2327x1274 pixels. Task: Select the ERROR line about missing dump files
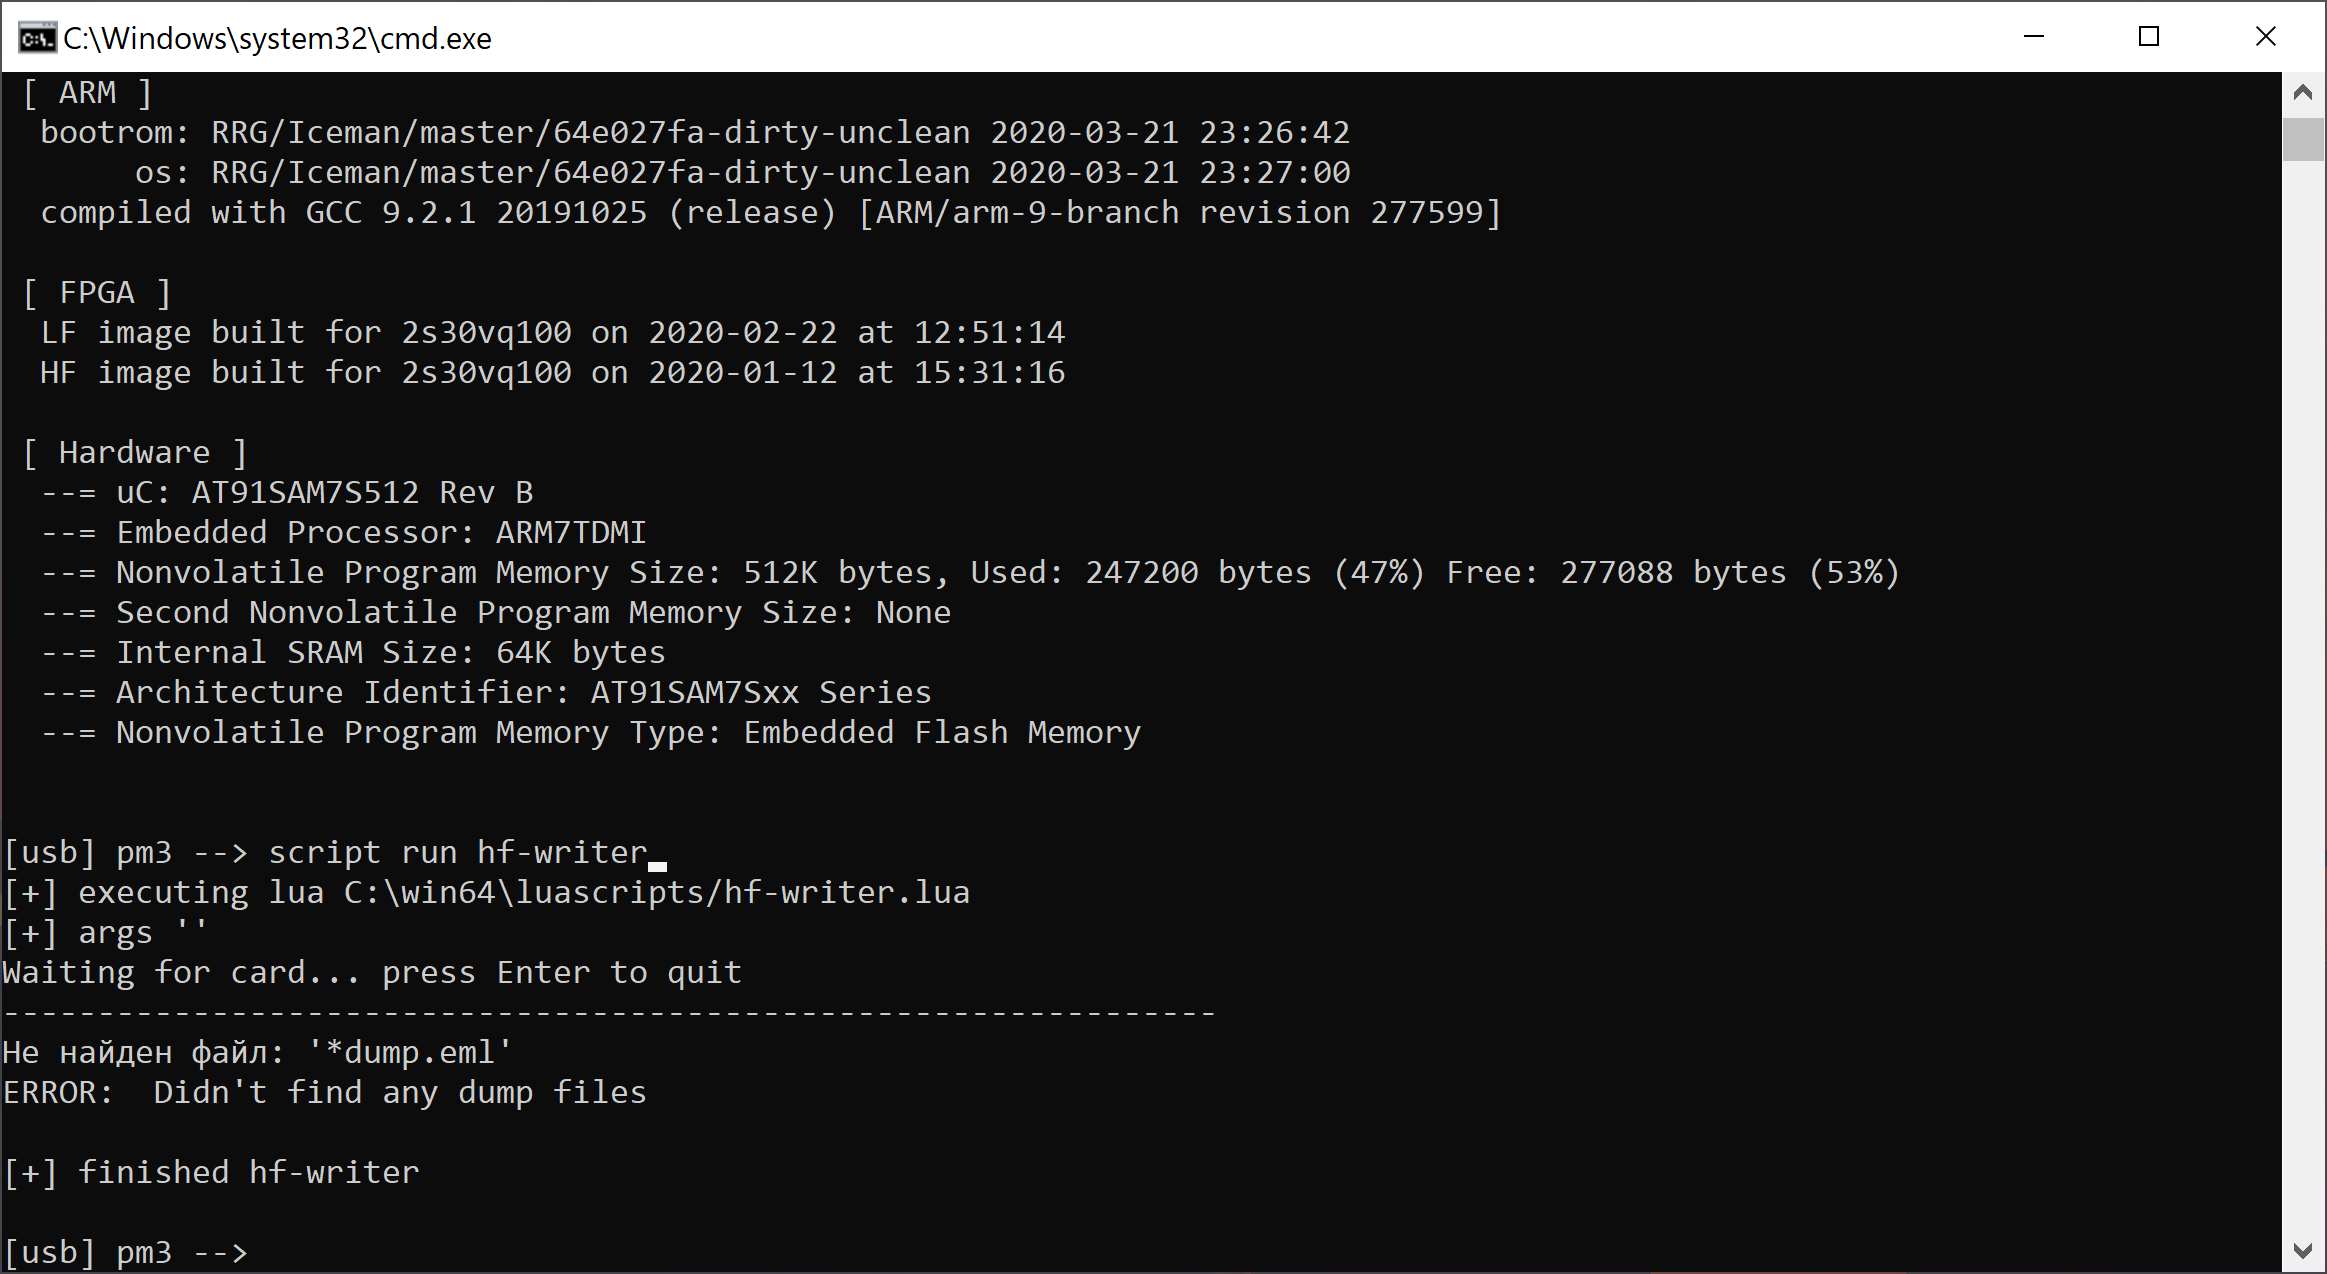click(x=322, y=1092)
